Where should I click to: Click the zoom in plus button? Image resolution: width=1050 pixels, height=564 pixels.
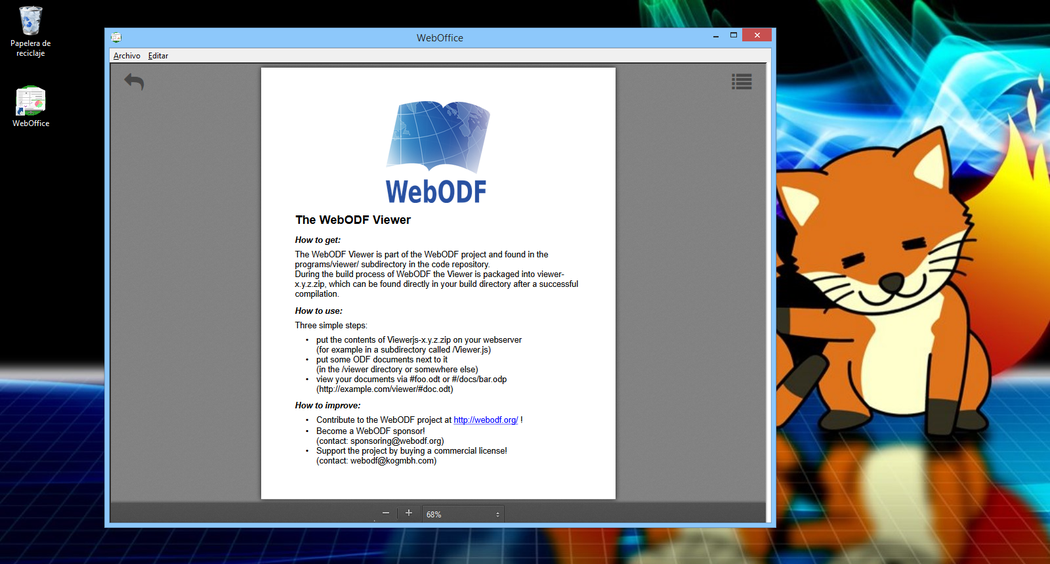(408, 513)
